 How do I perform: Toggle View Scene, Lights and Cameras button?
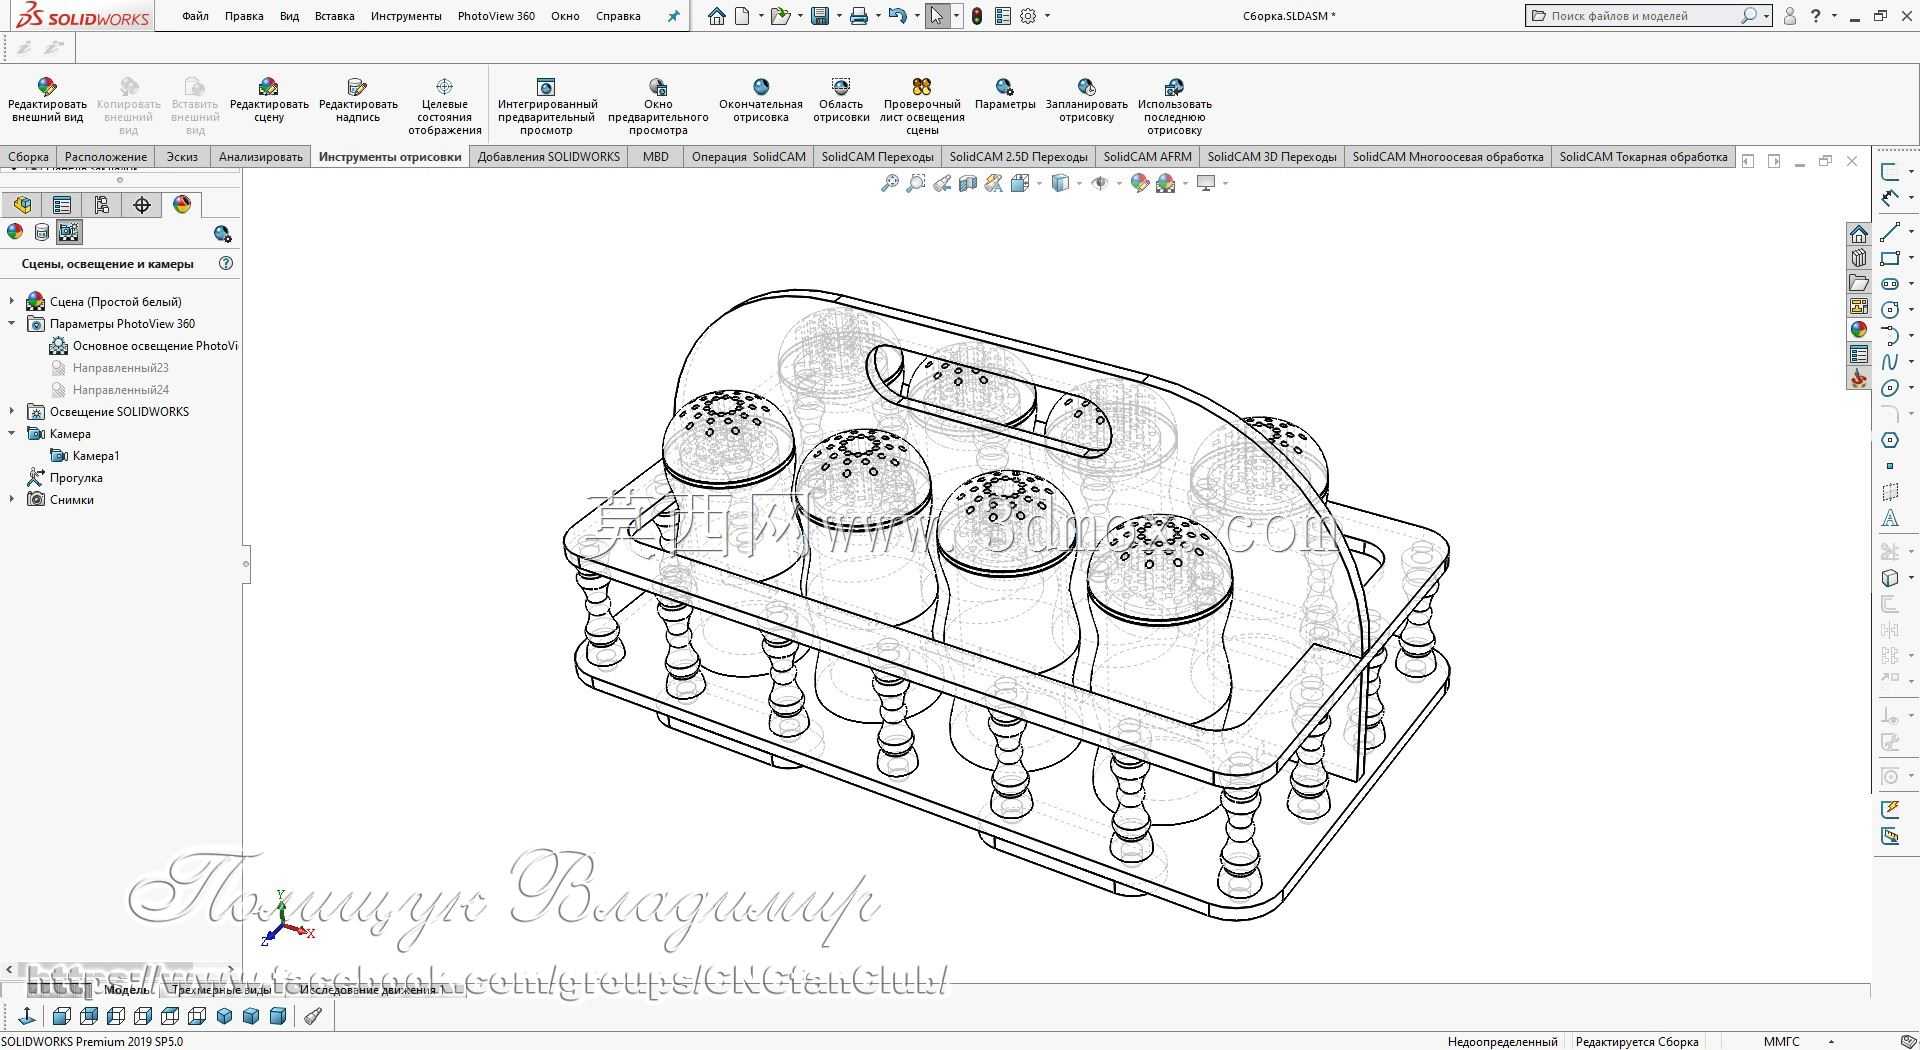pos(69,232)
